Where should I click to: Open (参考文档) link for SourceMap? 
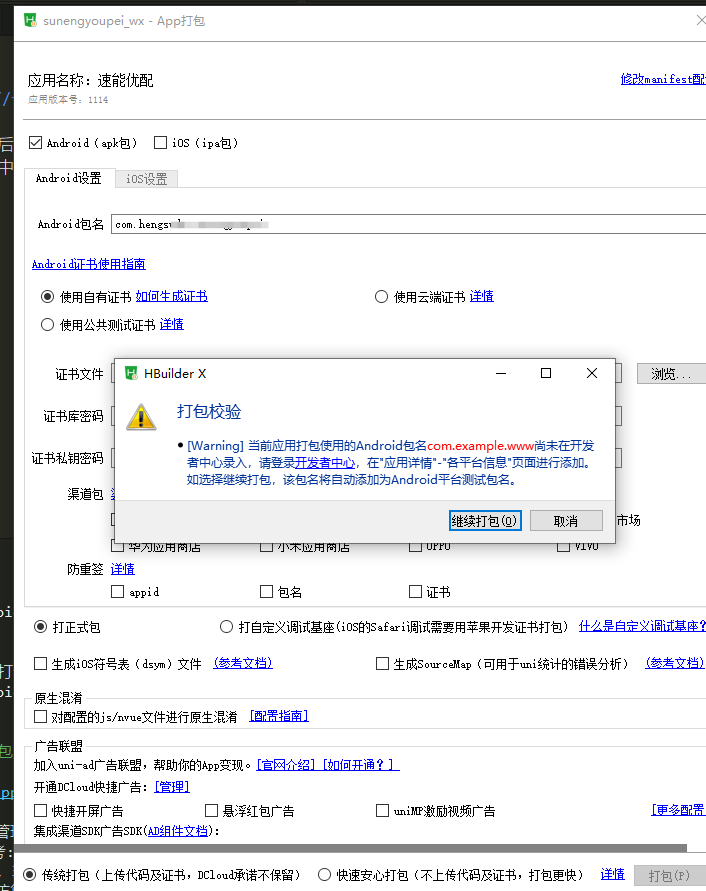point(675,663)
